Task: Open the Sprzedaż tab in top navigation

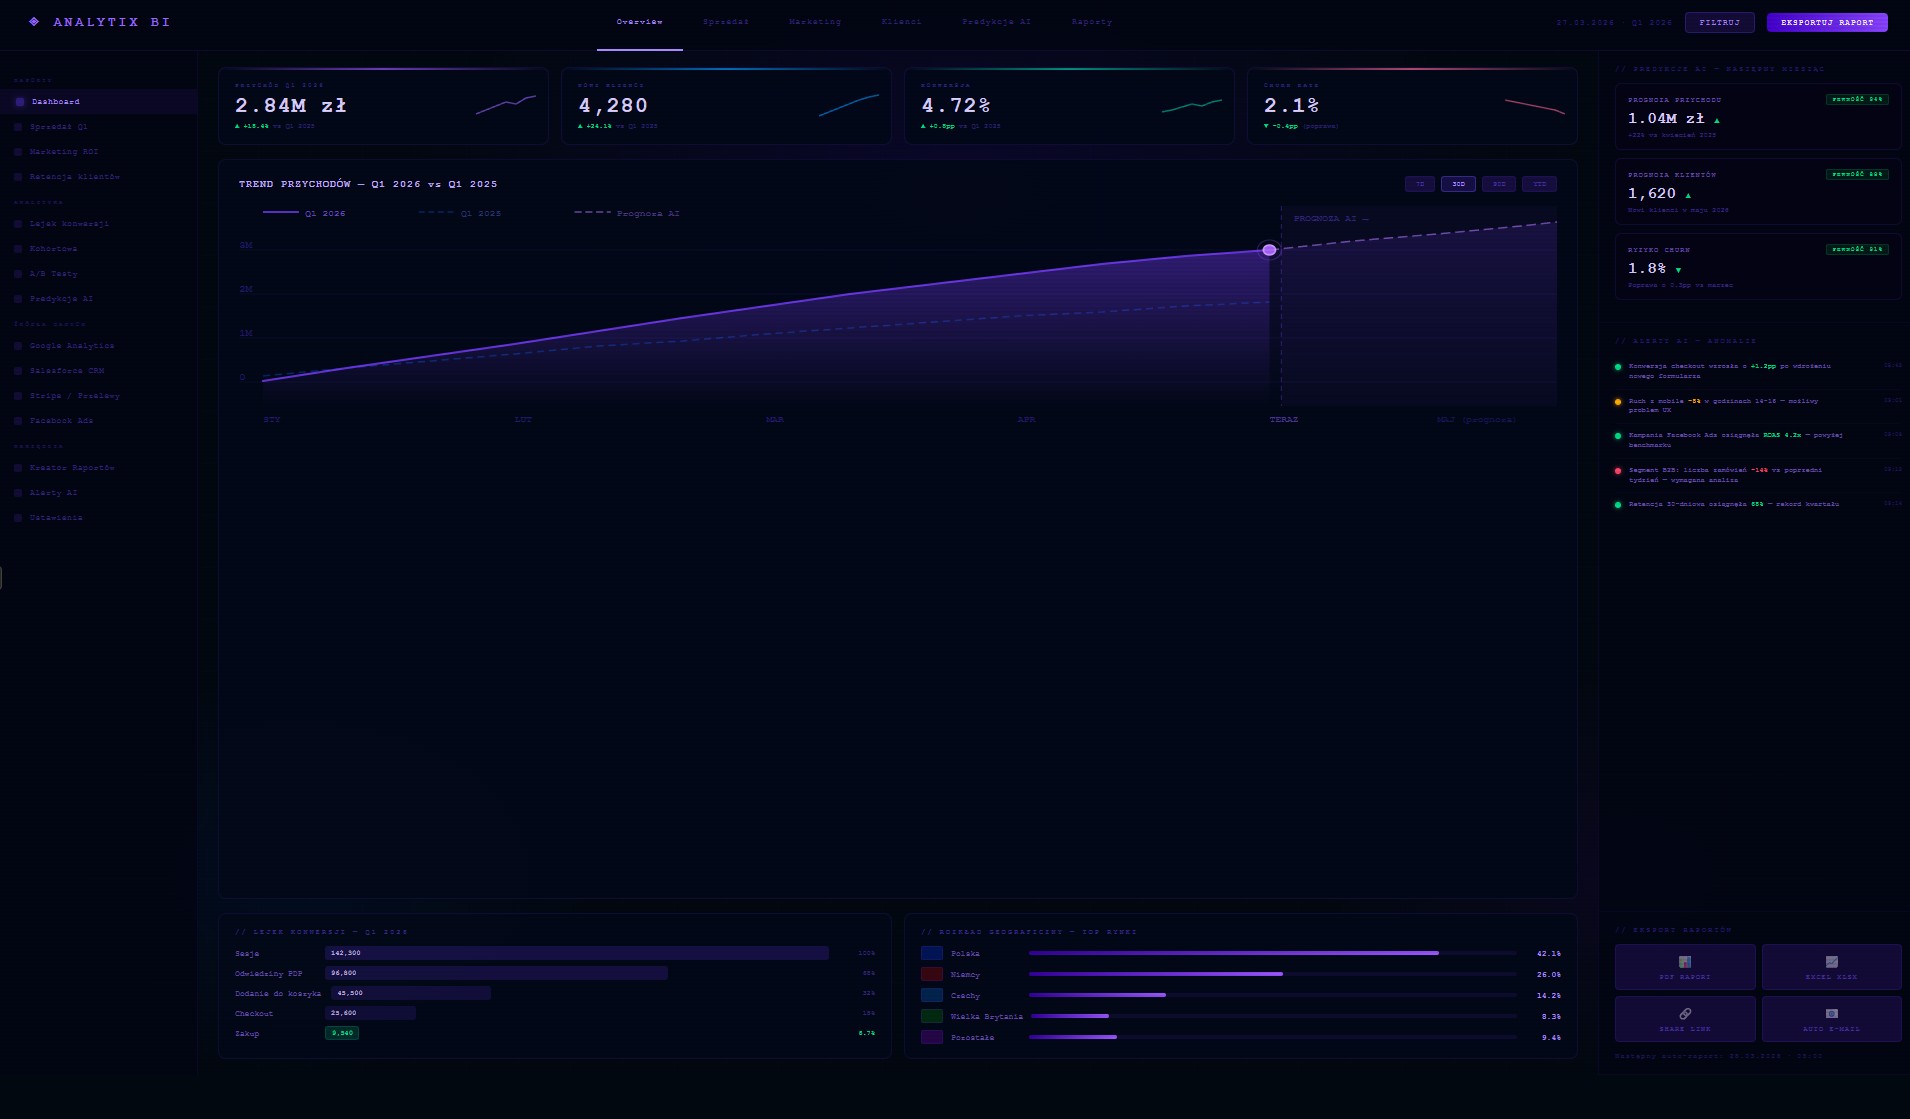Action: click(725, 22)
